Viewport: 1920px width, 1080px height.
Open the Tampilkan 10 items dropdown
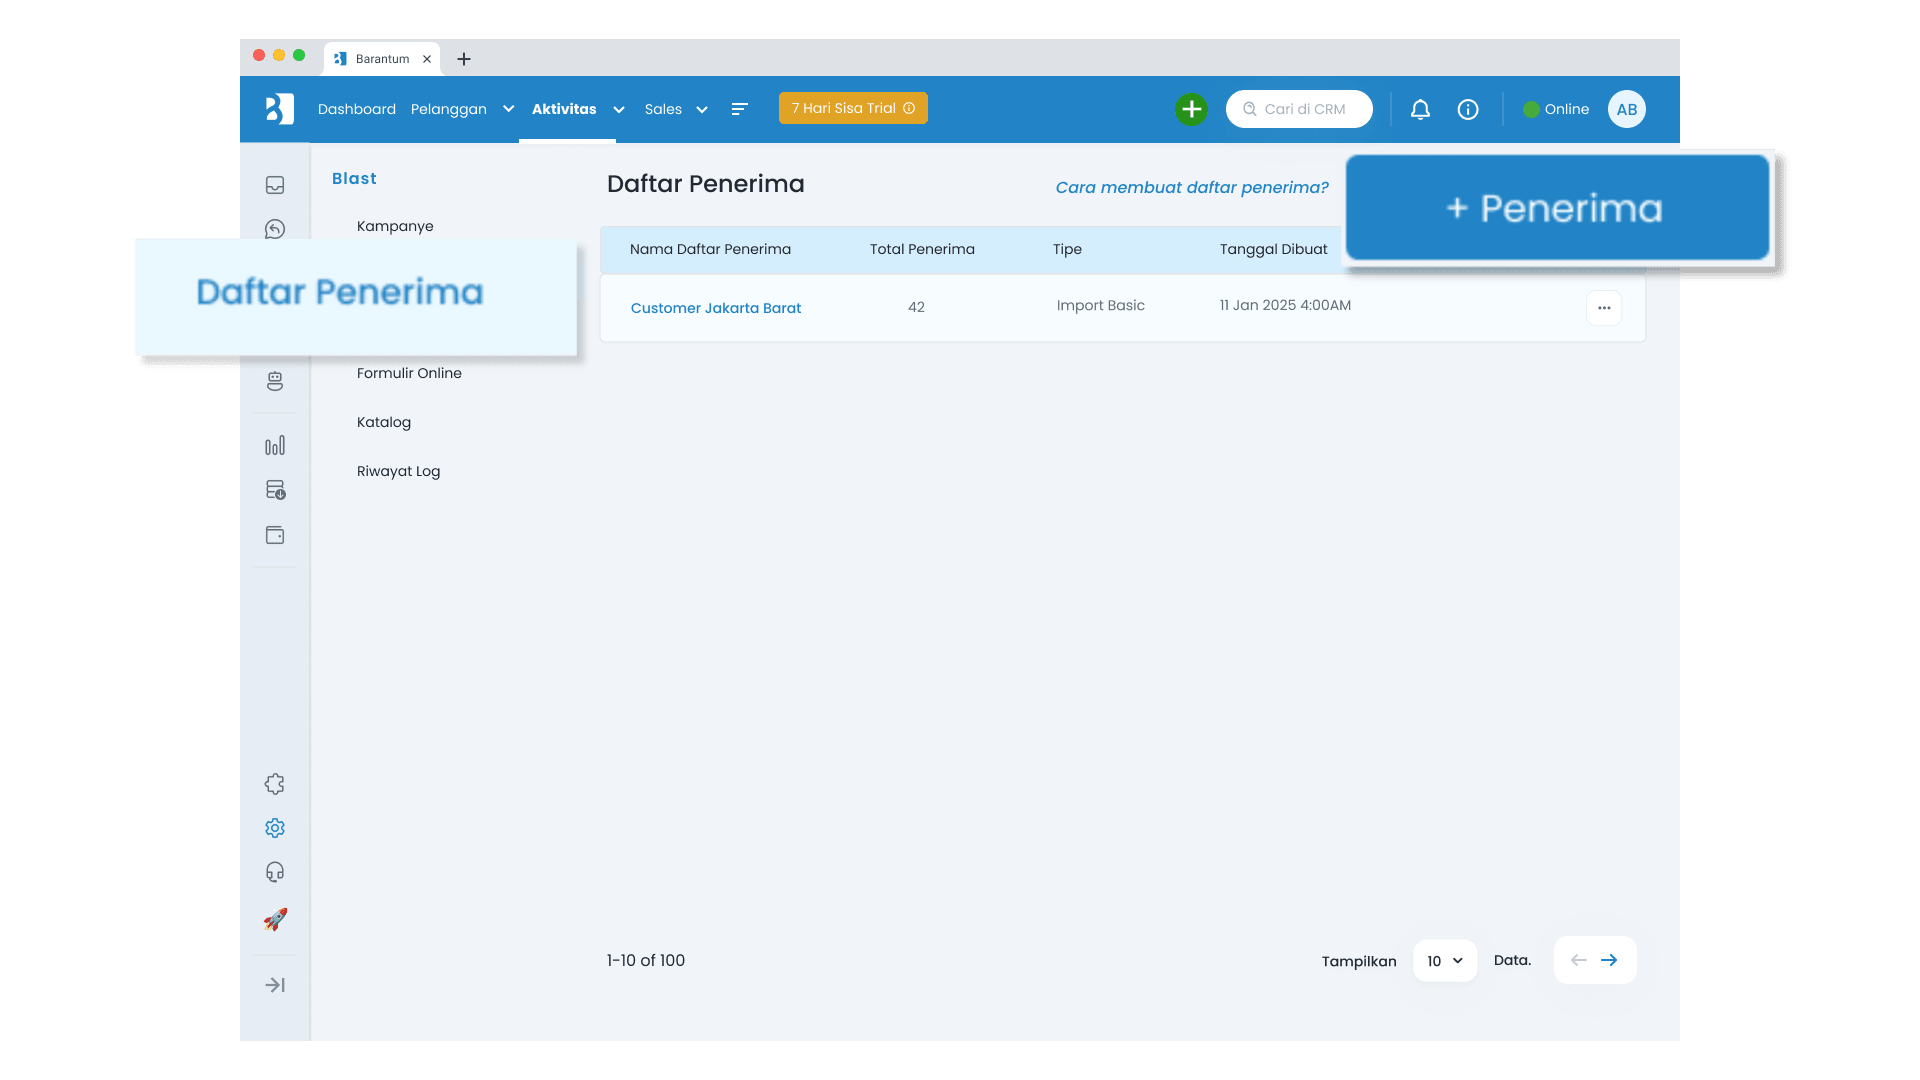[1443, 960]
